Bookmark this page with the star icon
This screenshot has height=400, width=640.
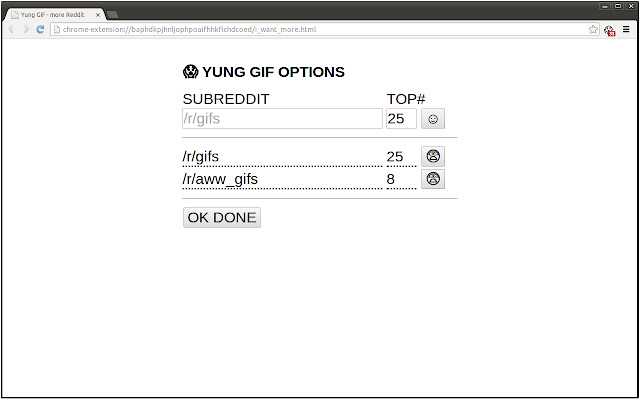point(593,29)
